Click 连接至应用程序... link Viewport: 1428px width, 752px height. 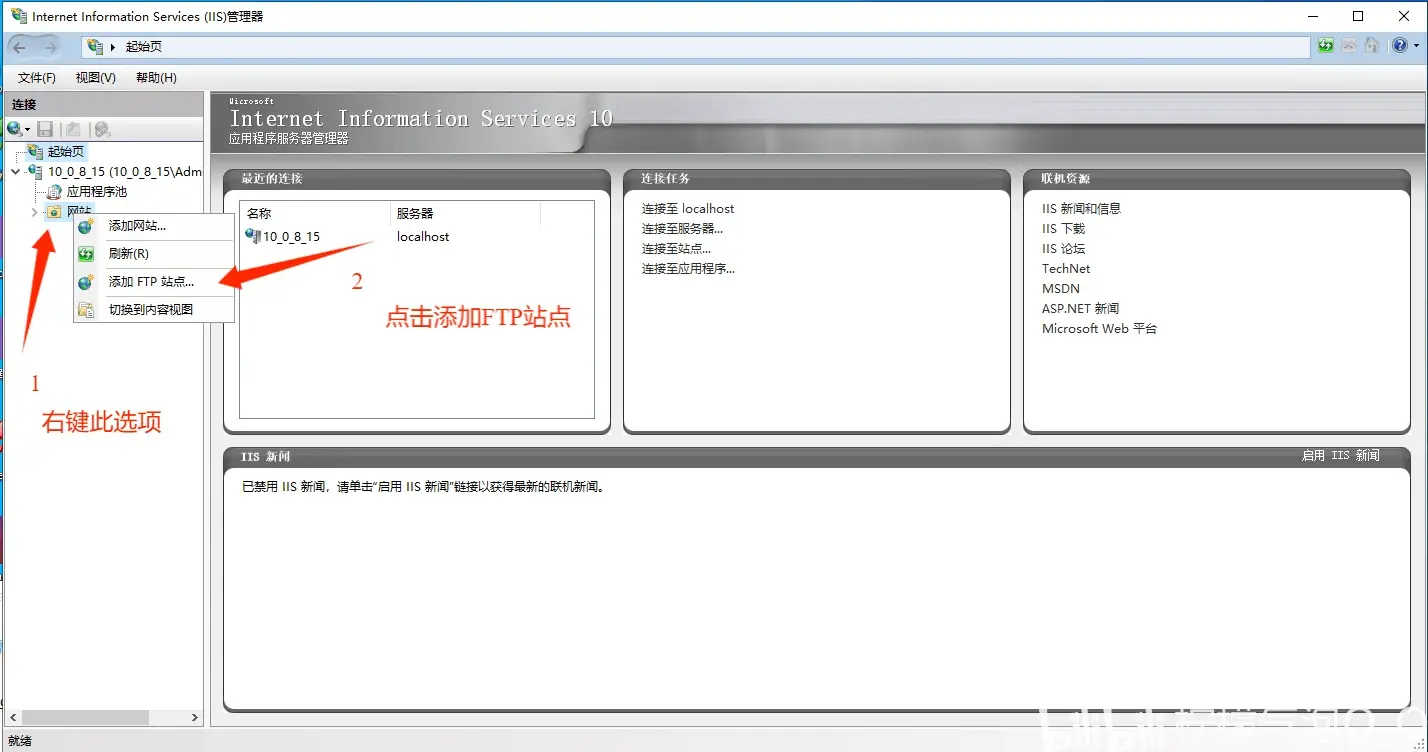(688, 269)
